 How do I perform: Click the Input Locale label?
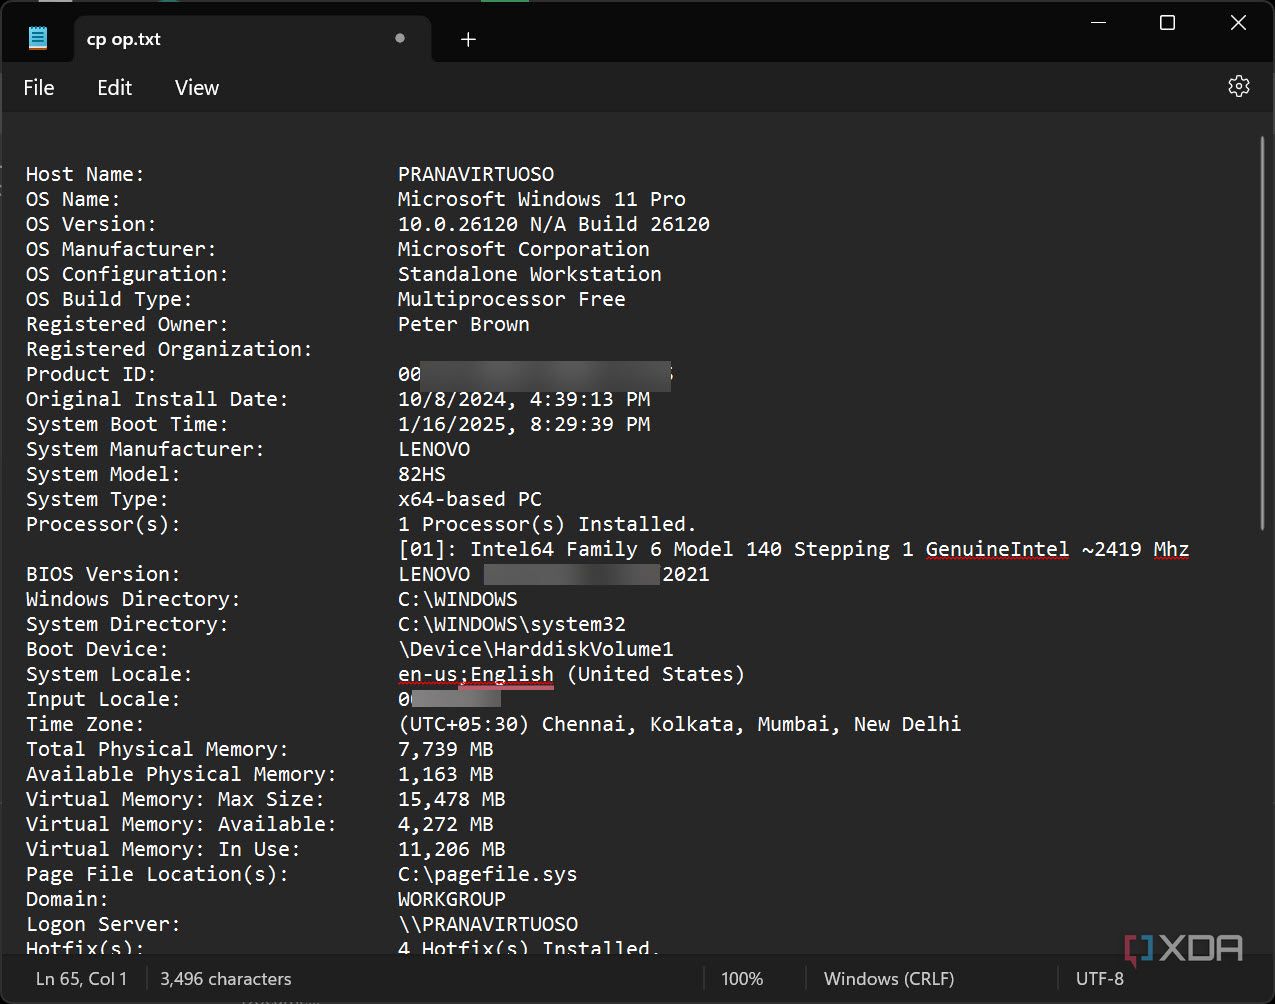(103, 699)
